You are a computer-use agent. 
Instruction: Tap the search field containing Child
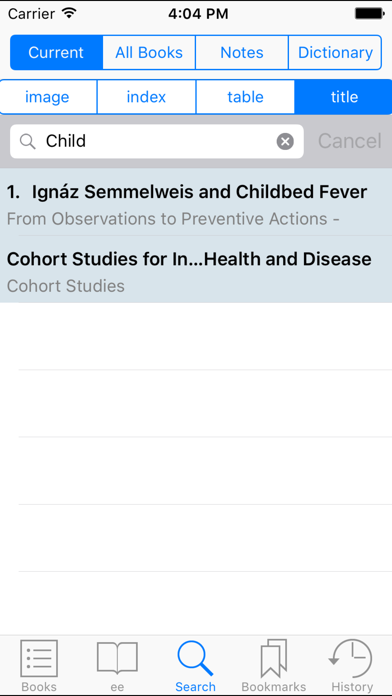[x=157, y=142]
